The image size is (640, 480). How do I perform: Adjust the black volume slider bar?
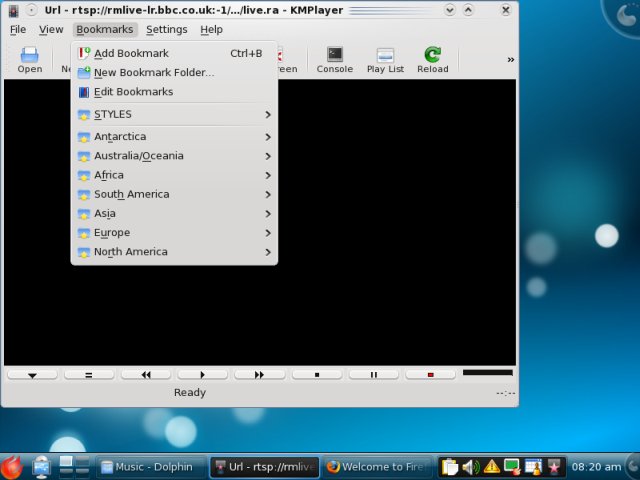(x=487, y=373)
